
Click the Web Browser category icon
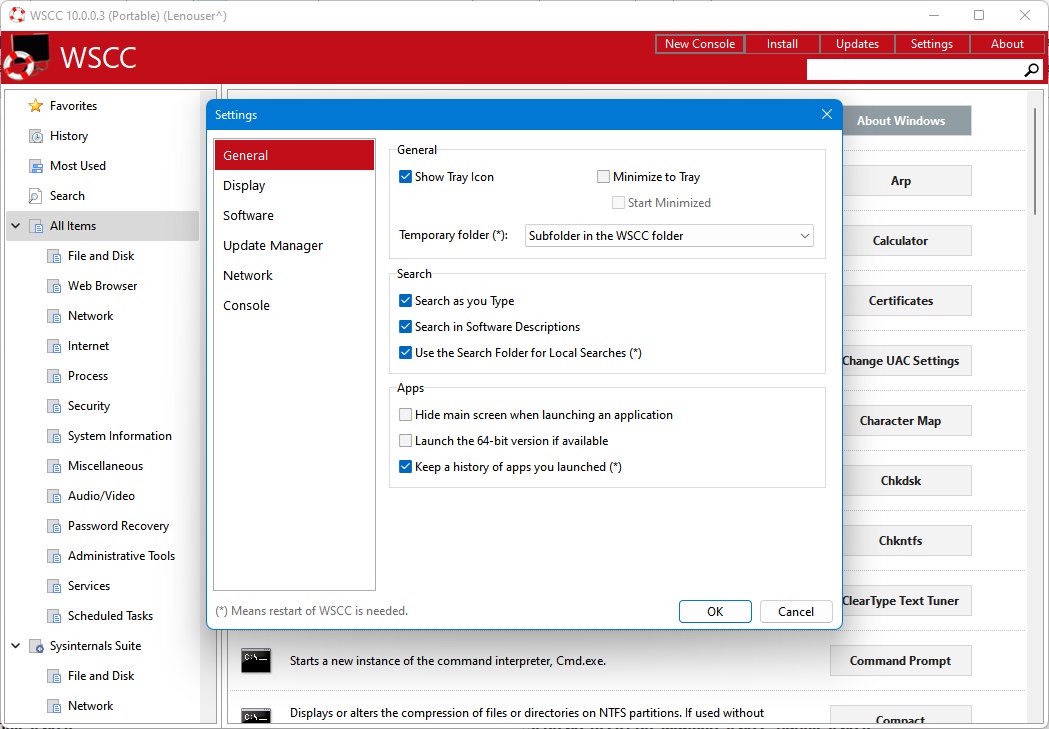(54, 286)
